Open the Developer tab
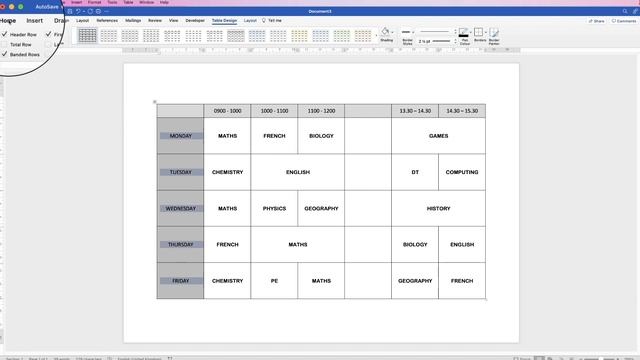 point(195,20)
